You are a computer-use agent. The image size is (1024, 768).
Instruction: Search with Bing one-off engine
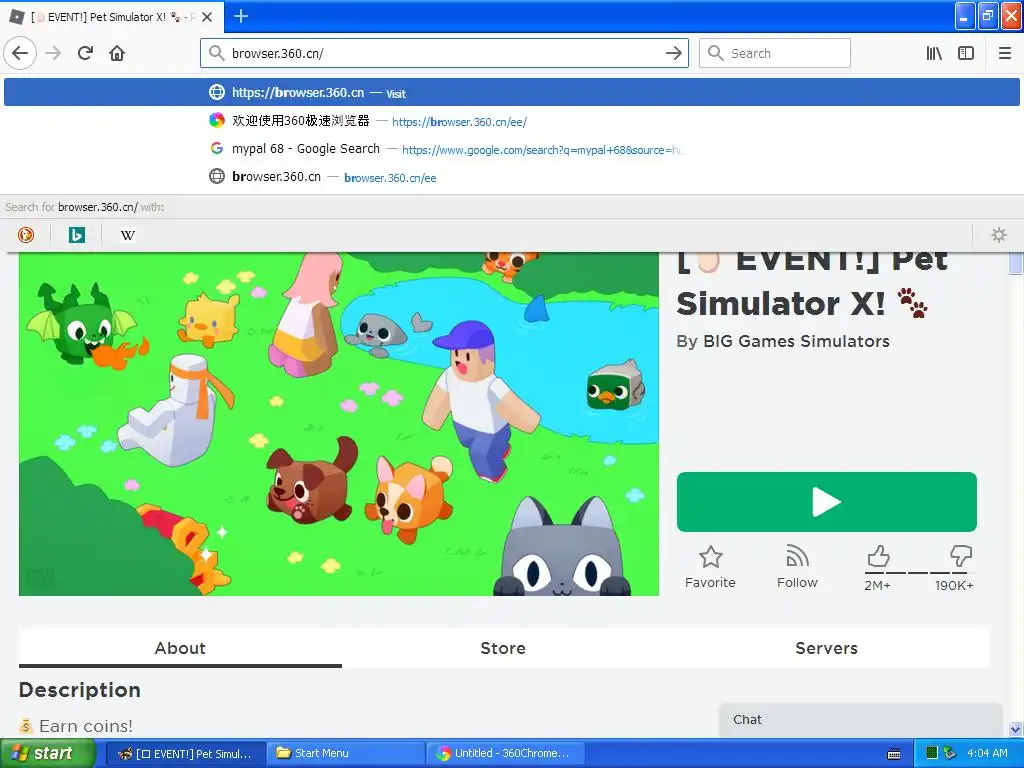click(76, 235)
